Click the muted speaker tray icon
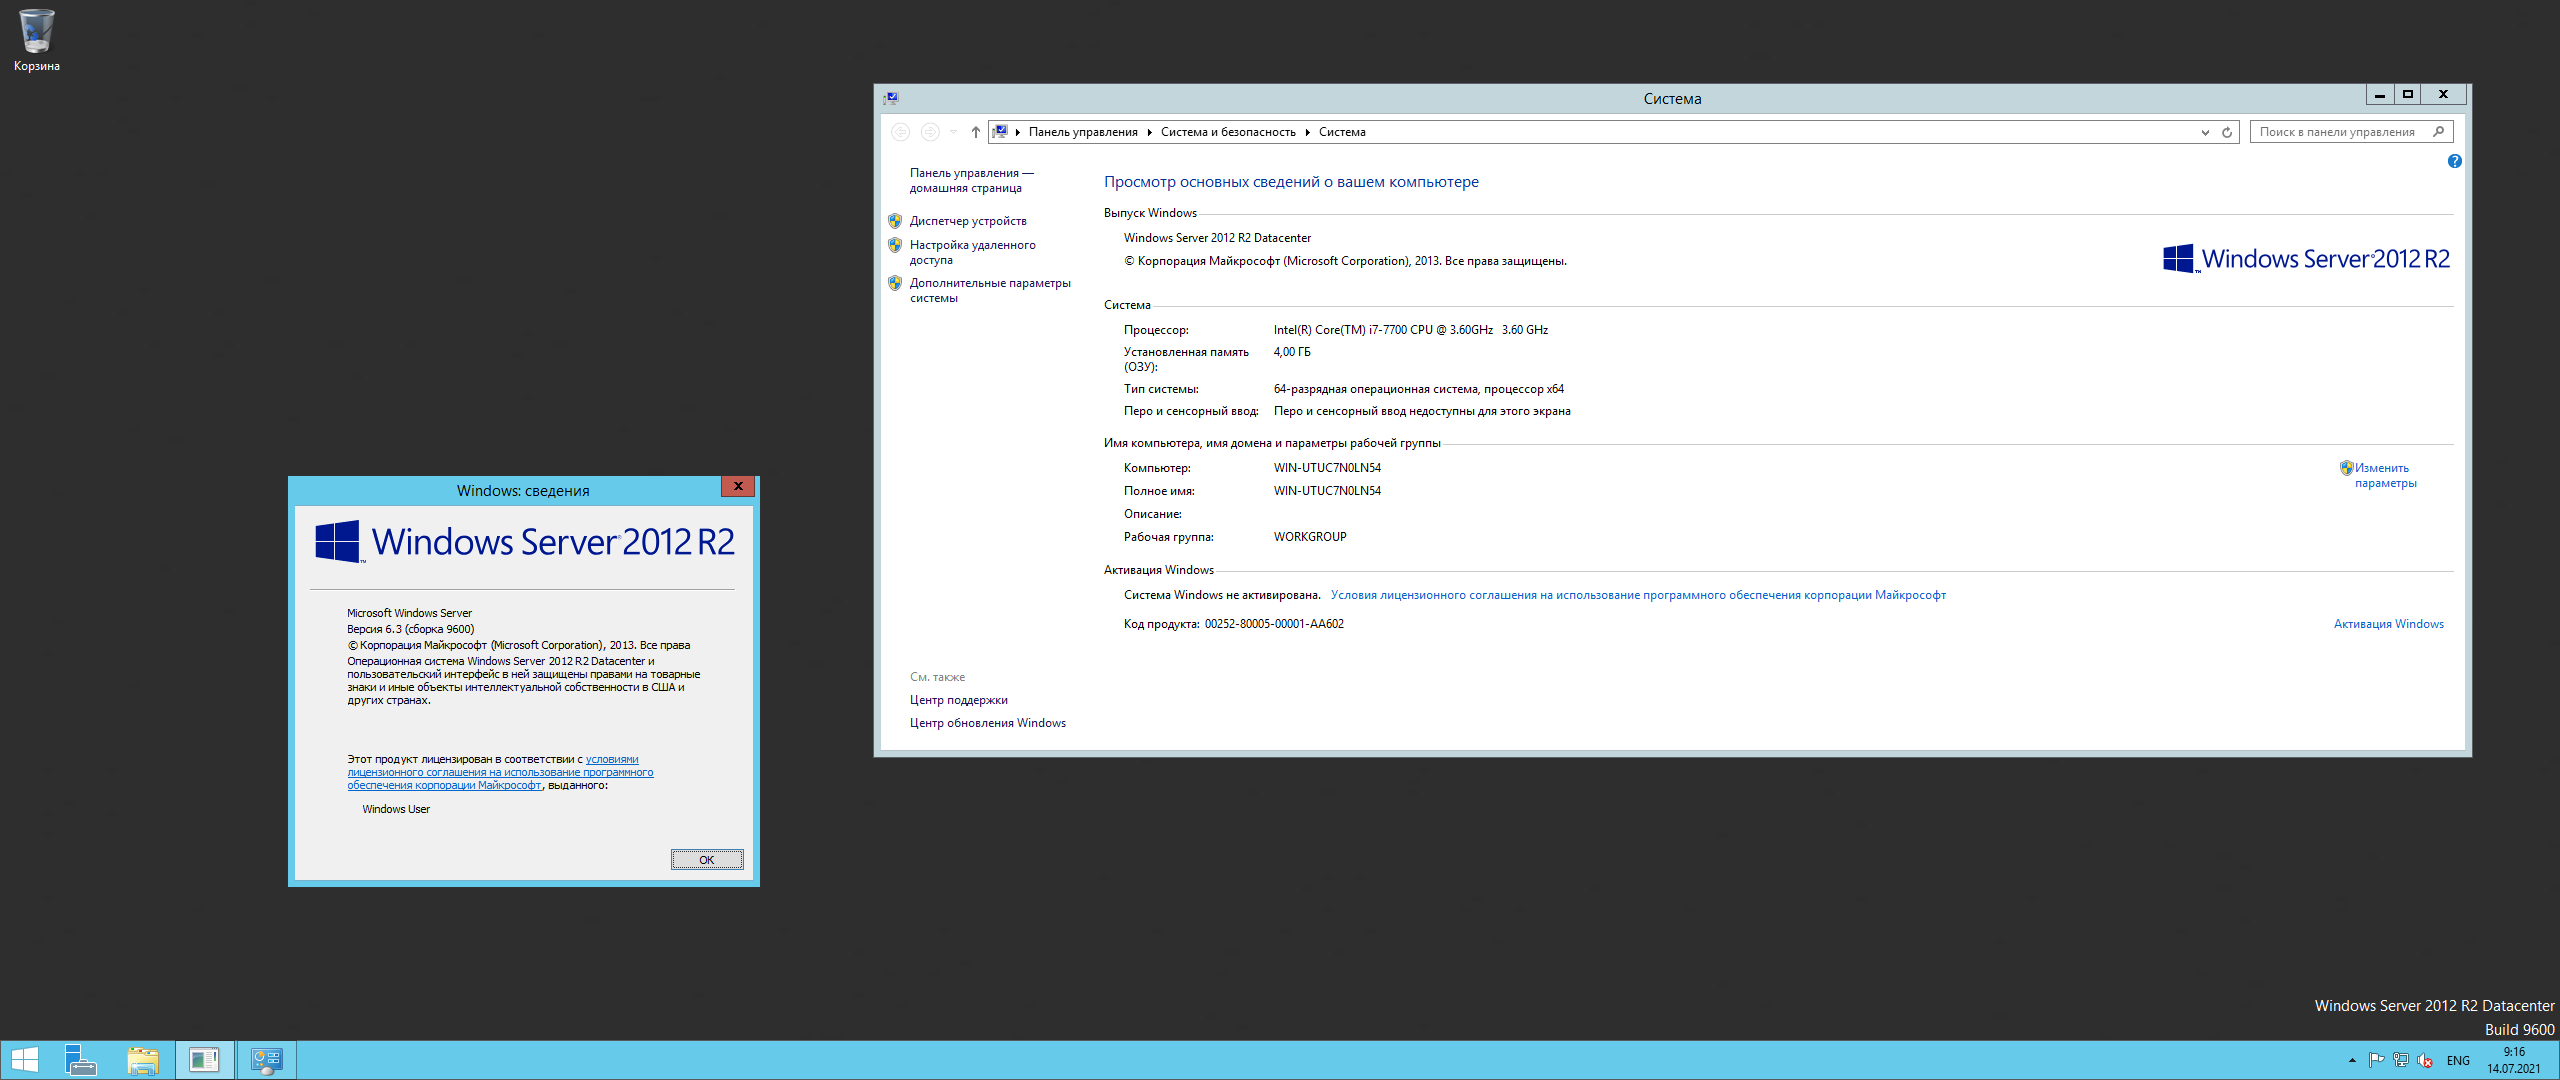The image size is (2560, 1080). tap(2425, 1060)
